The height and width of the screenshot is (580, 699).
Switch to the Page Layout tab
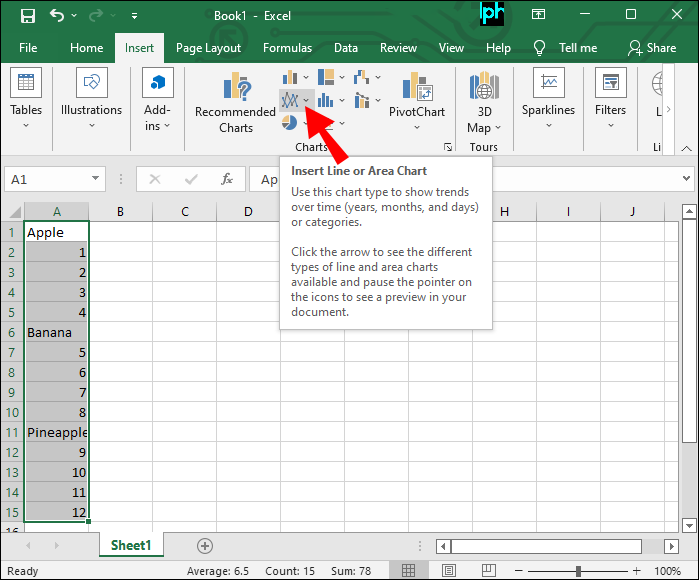(208, 47)
